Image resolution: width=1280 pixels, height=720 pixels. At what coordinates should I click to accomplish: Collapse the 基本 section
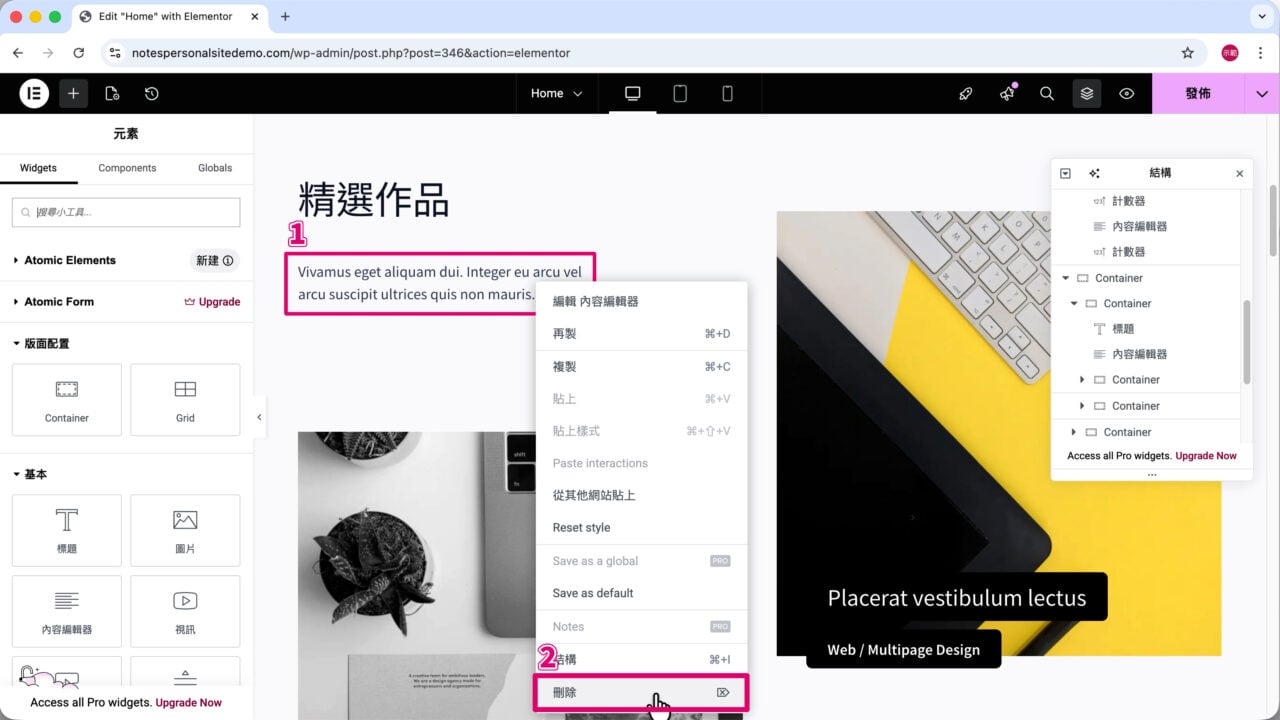pyautogui.click(x=30, y=474)
